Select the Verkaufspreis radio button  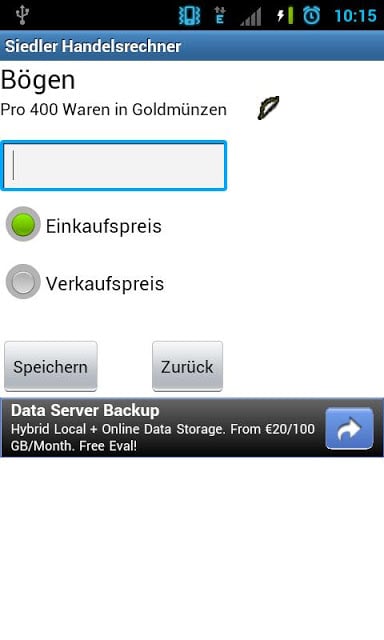tap(23, 282)
